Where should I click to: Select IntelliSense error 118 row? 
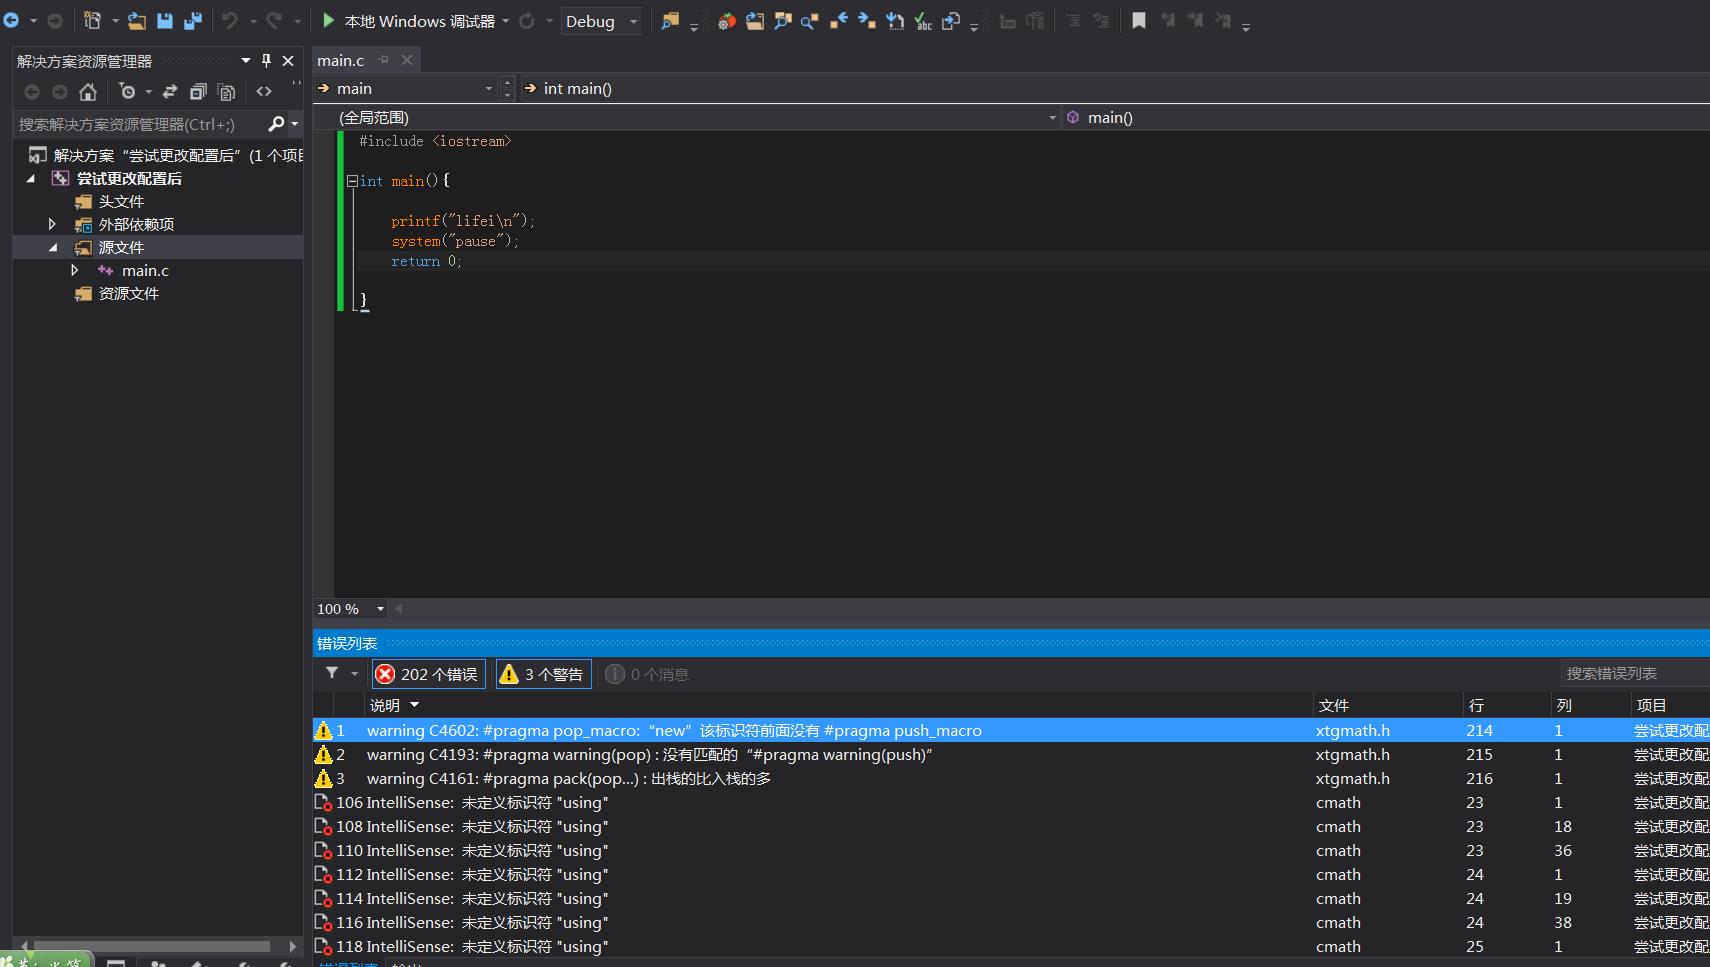(x=1011, y=947)
